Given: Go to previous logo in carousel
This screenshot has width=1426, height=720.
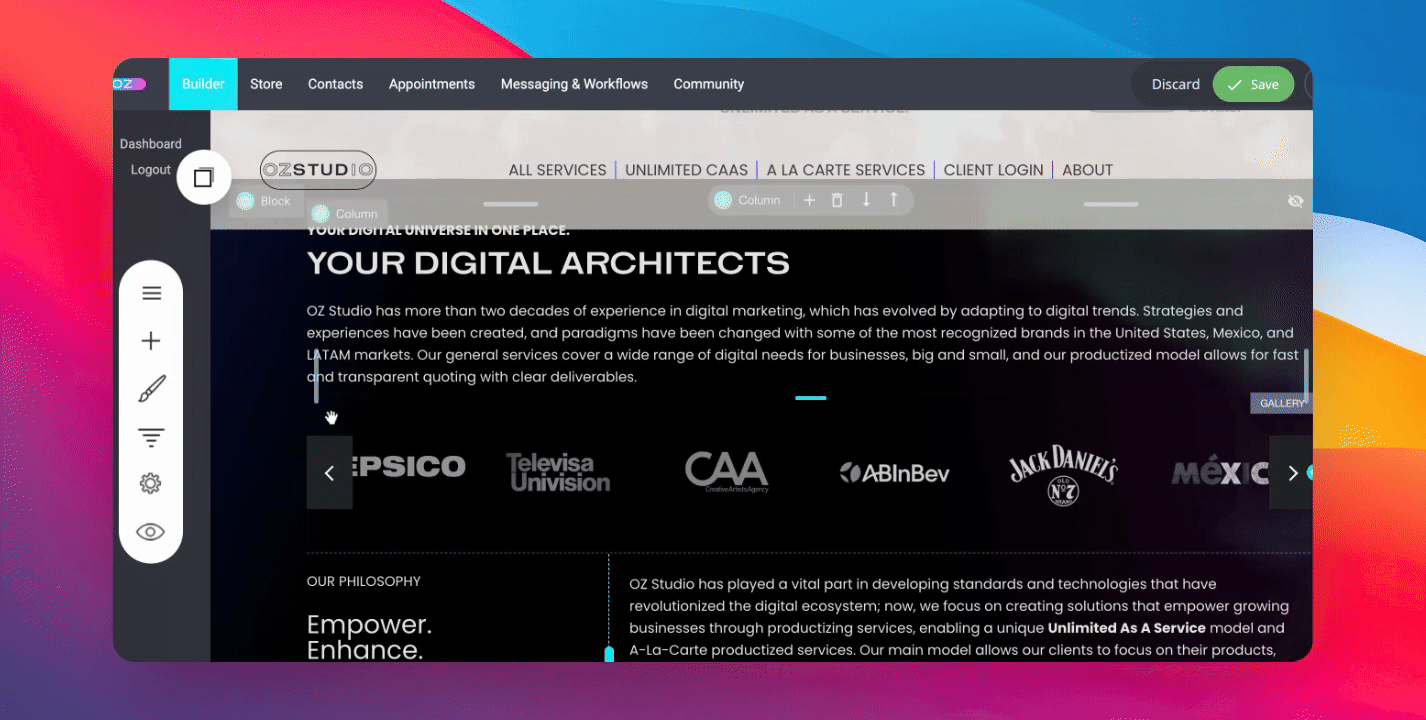Looking at the screenshot, I should [x=329, y=473].
